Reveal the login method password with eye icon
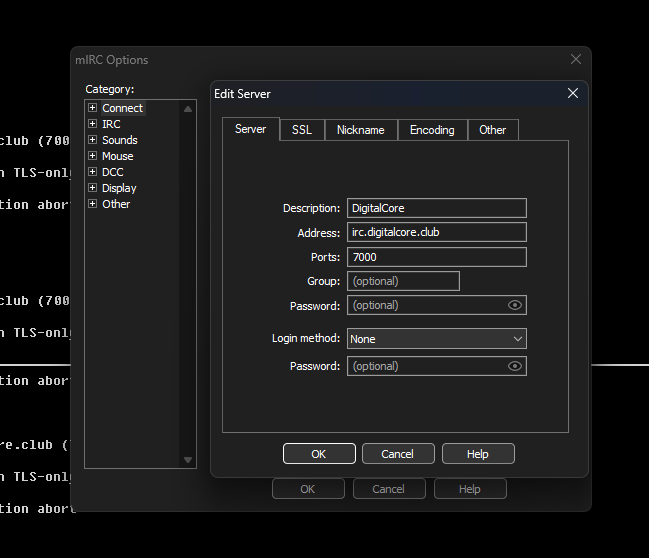The image size is (649, 558). (515, 366)
